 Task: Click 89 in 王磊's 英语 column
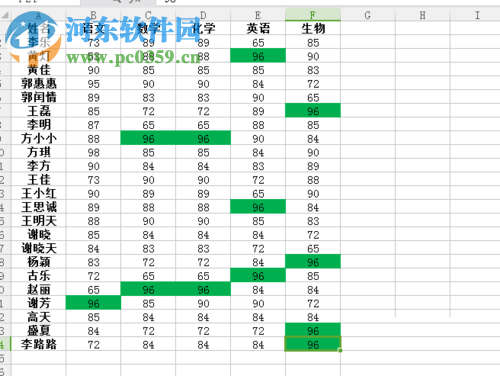(x=258, y=111)
